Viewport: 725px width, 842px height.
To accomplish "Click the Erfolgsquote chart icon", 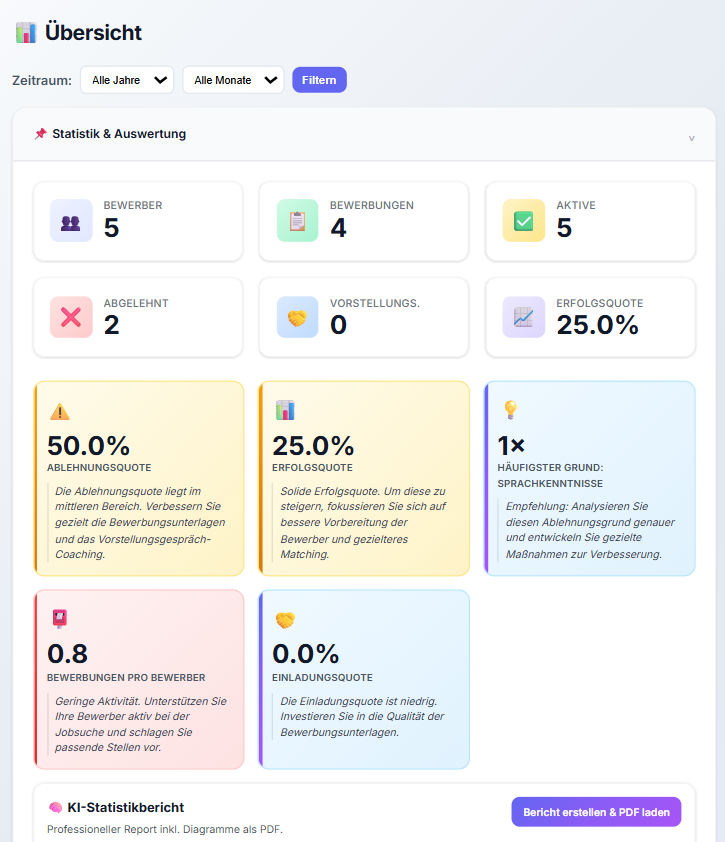I will (x=523, y=317).
